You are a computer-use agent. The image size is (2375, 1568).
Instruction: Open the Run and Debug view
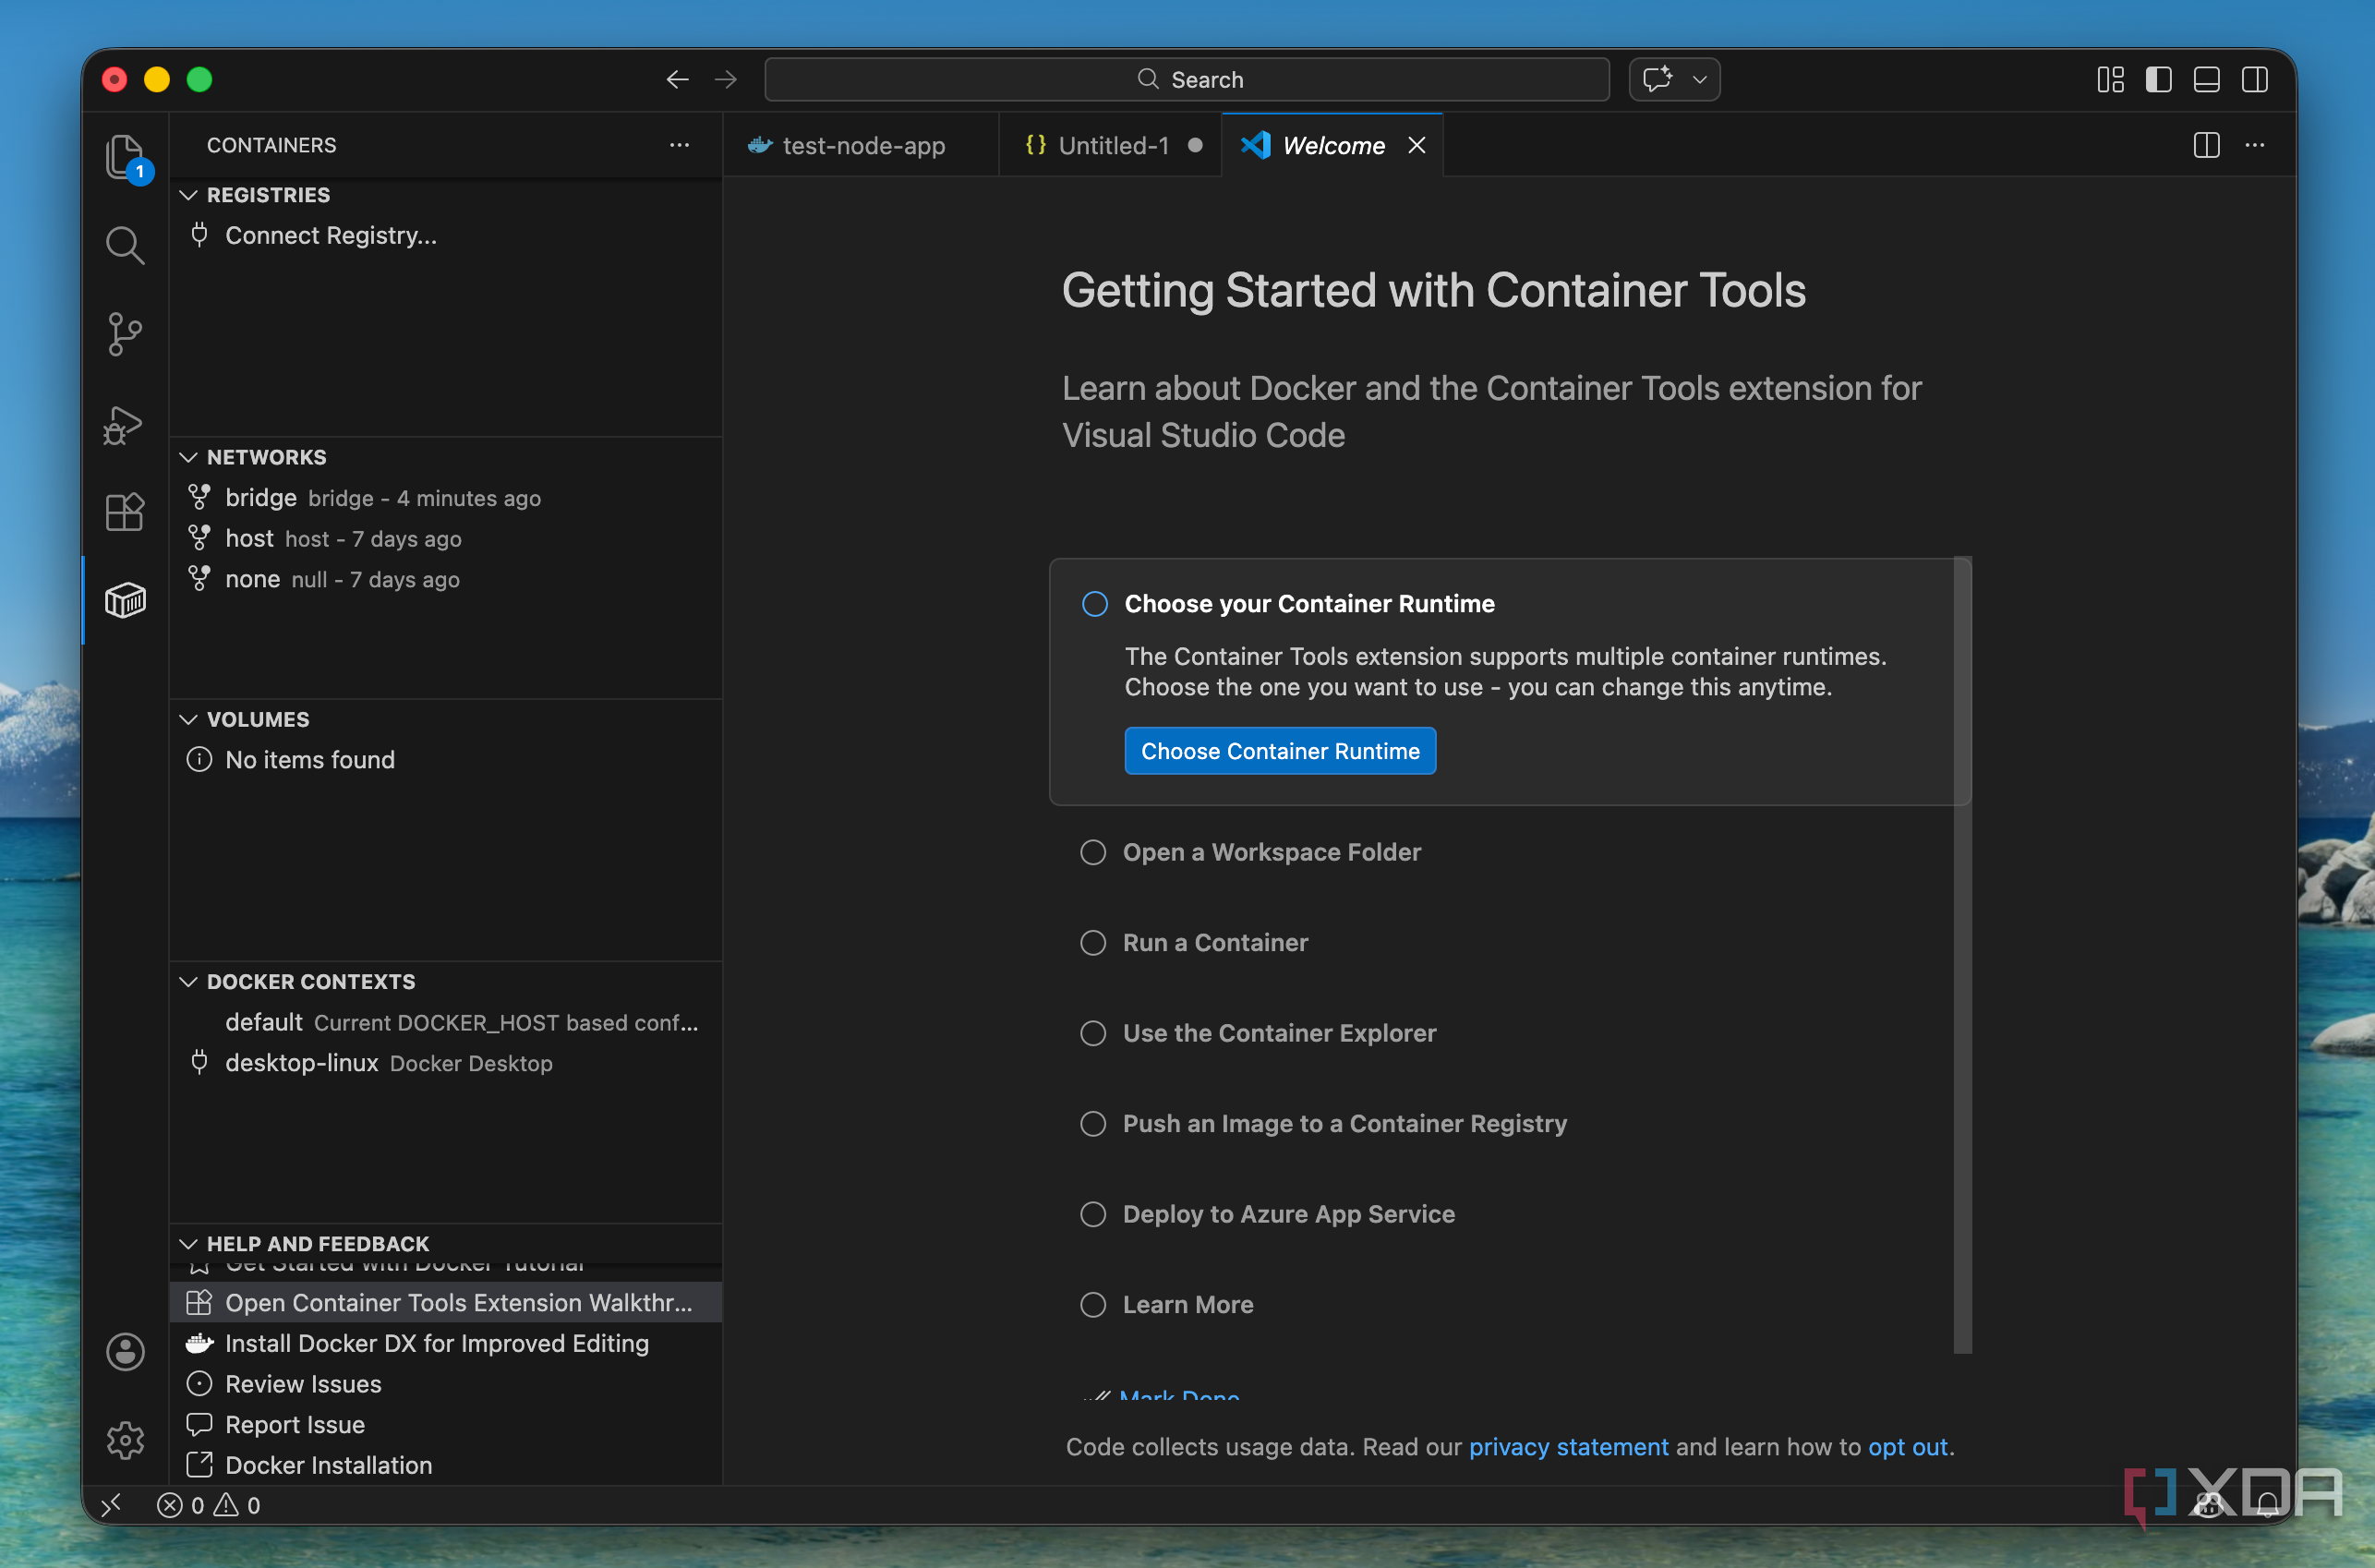(125, 424)
